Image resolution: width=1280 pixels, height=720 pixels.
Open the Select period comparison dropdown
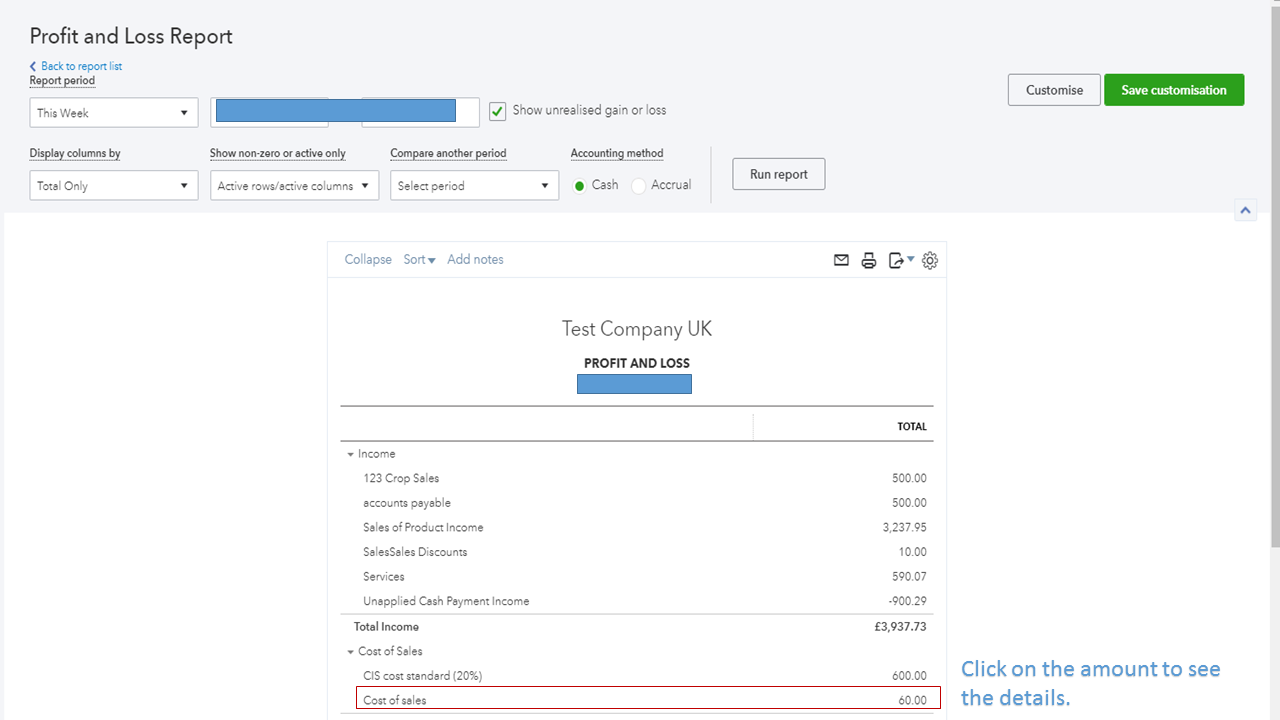(474, 185)
